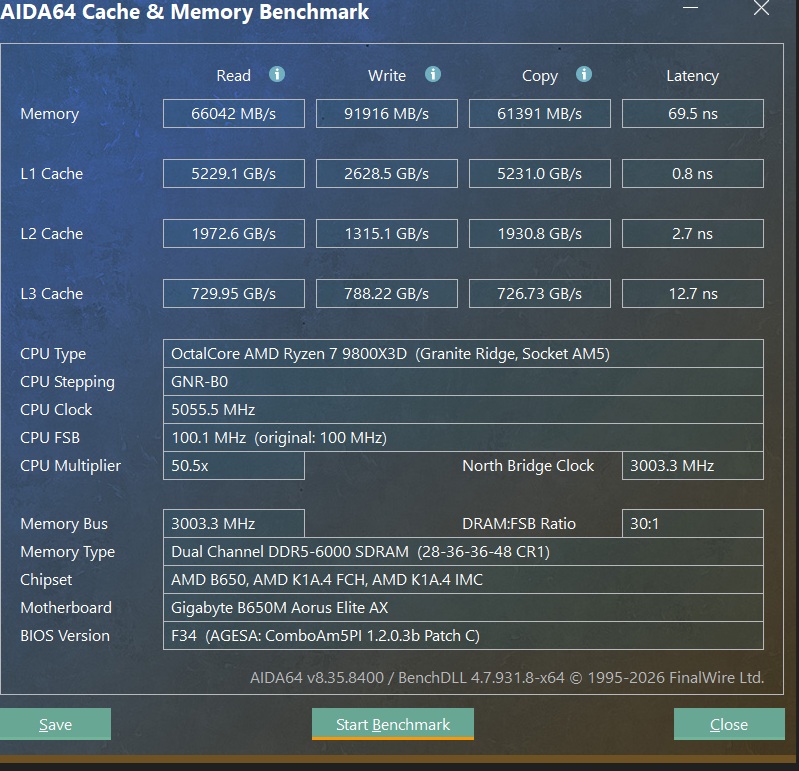Screen dimensions: 799x771
Task: Click the DRAM:FSB Ratio label
Action: (x=519, y=523)
